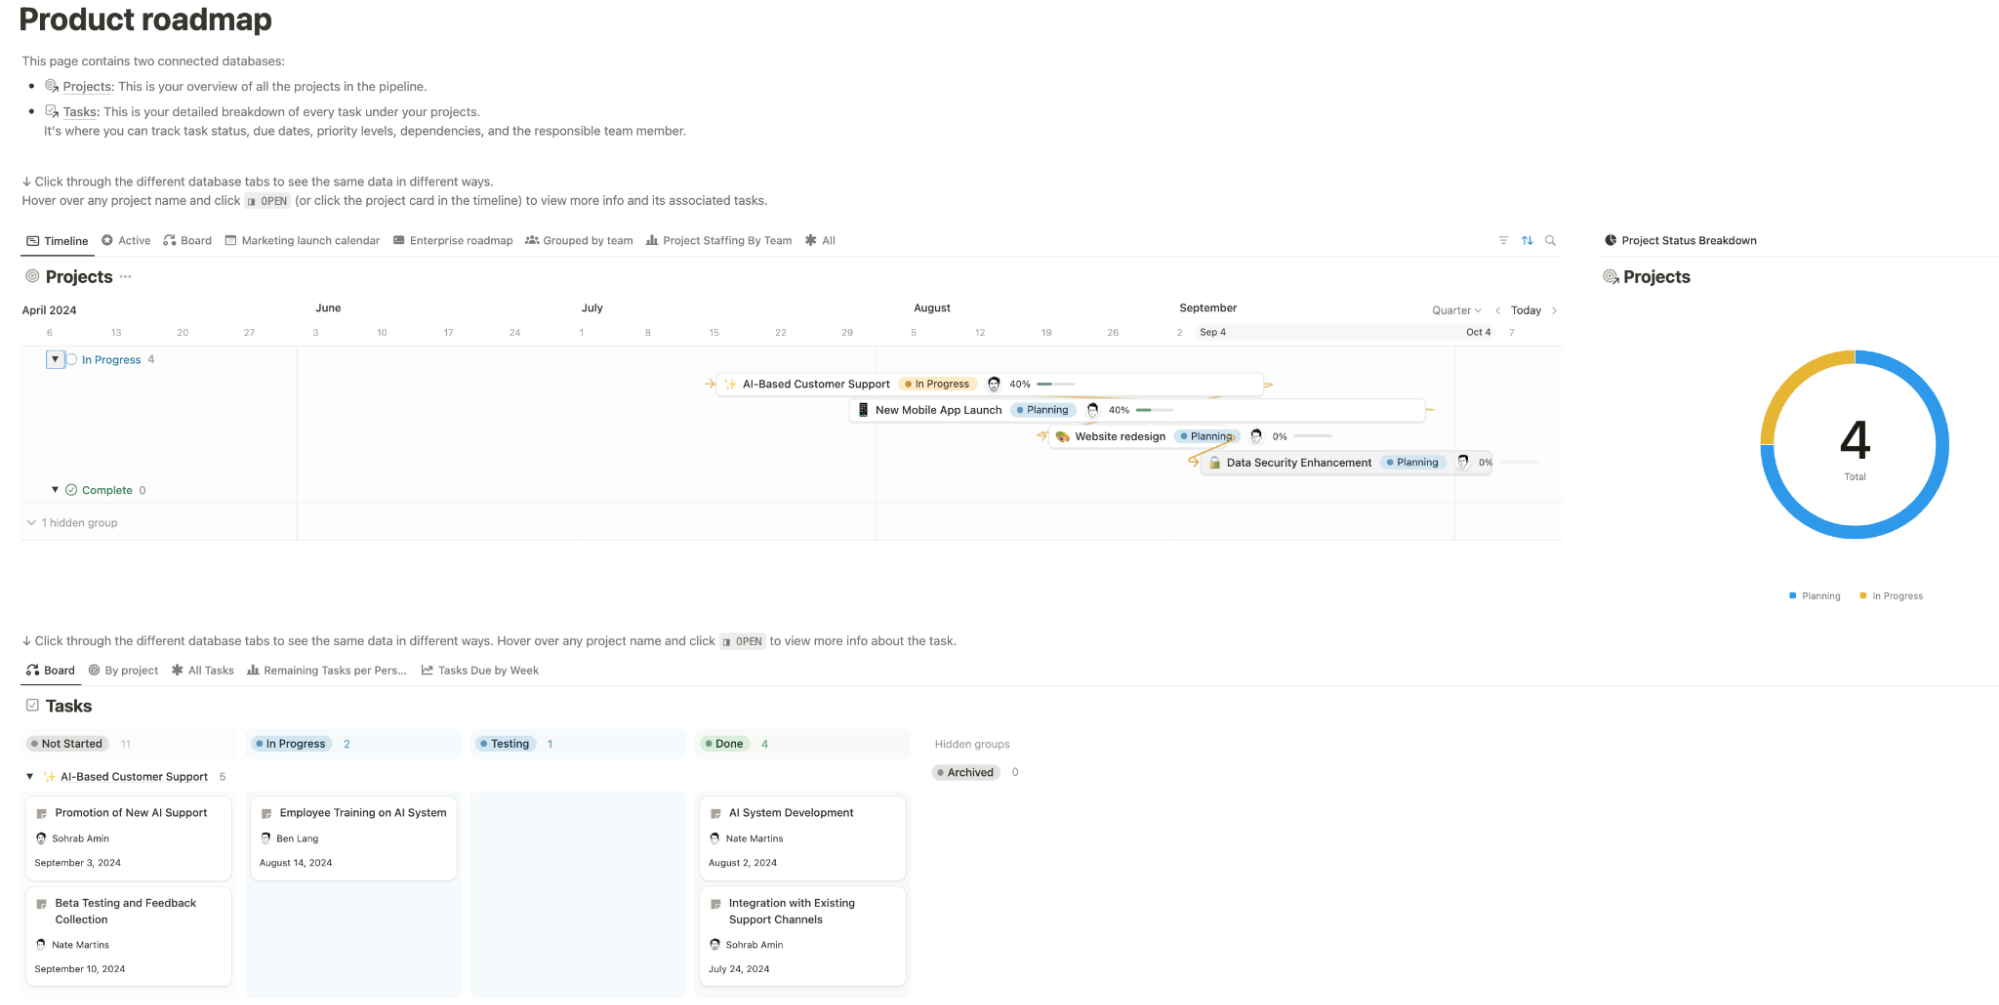Screen dimensions: 1999x1005
Task: Click the Not Started status column tag
Action: [x=67, y=744]
